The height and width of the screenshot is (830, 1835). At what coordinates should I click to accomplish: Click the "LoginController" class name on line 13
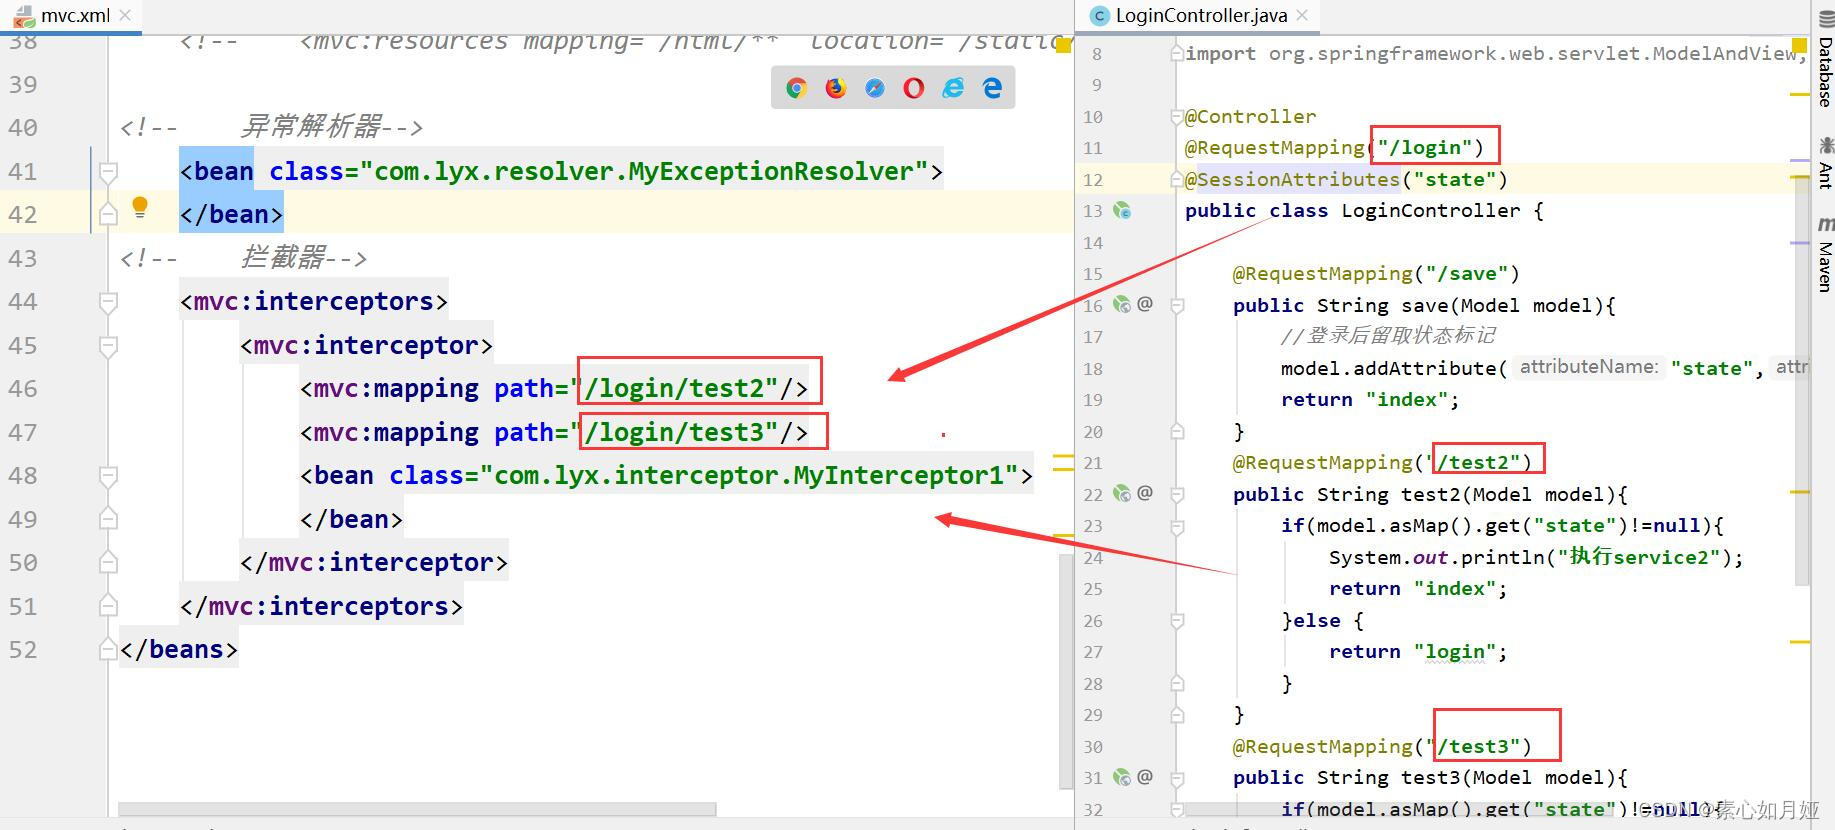pos(1430,211)
